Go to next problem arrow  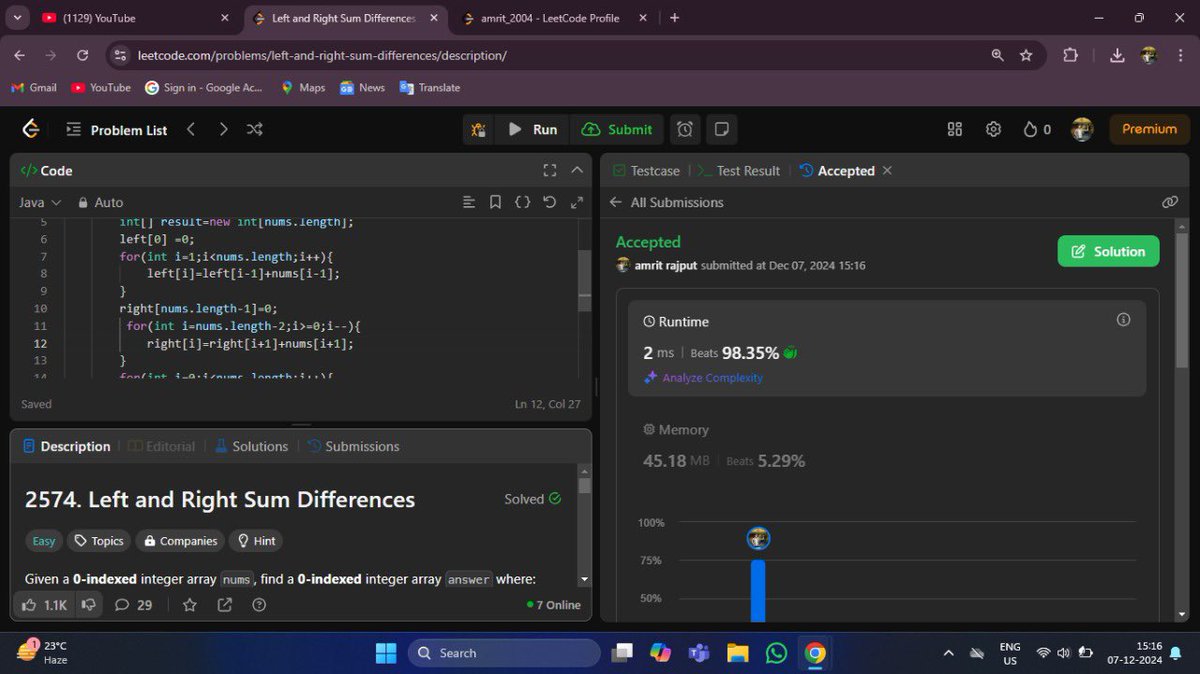point(223,129)
